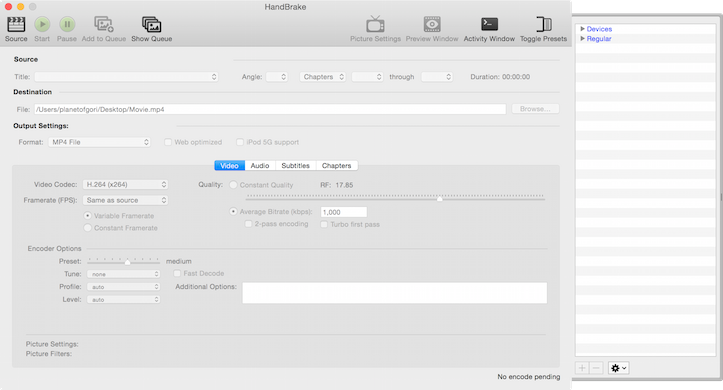Viewport: 723px width, 390px height.
Task: Click the Average Bitrate value field
Action: (x=344, y=212)
